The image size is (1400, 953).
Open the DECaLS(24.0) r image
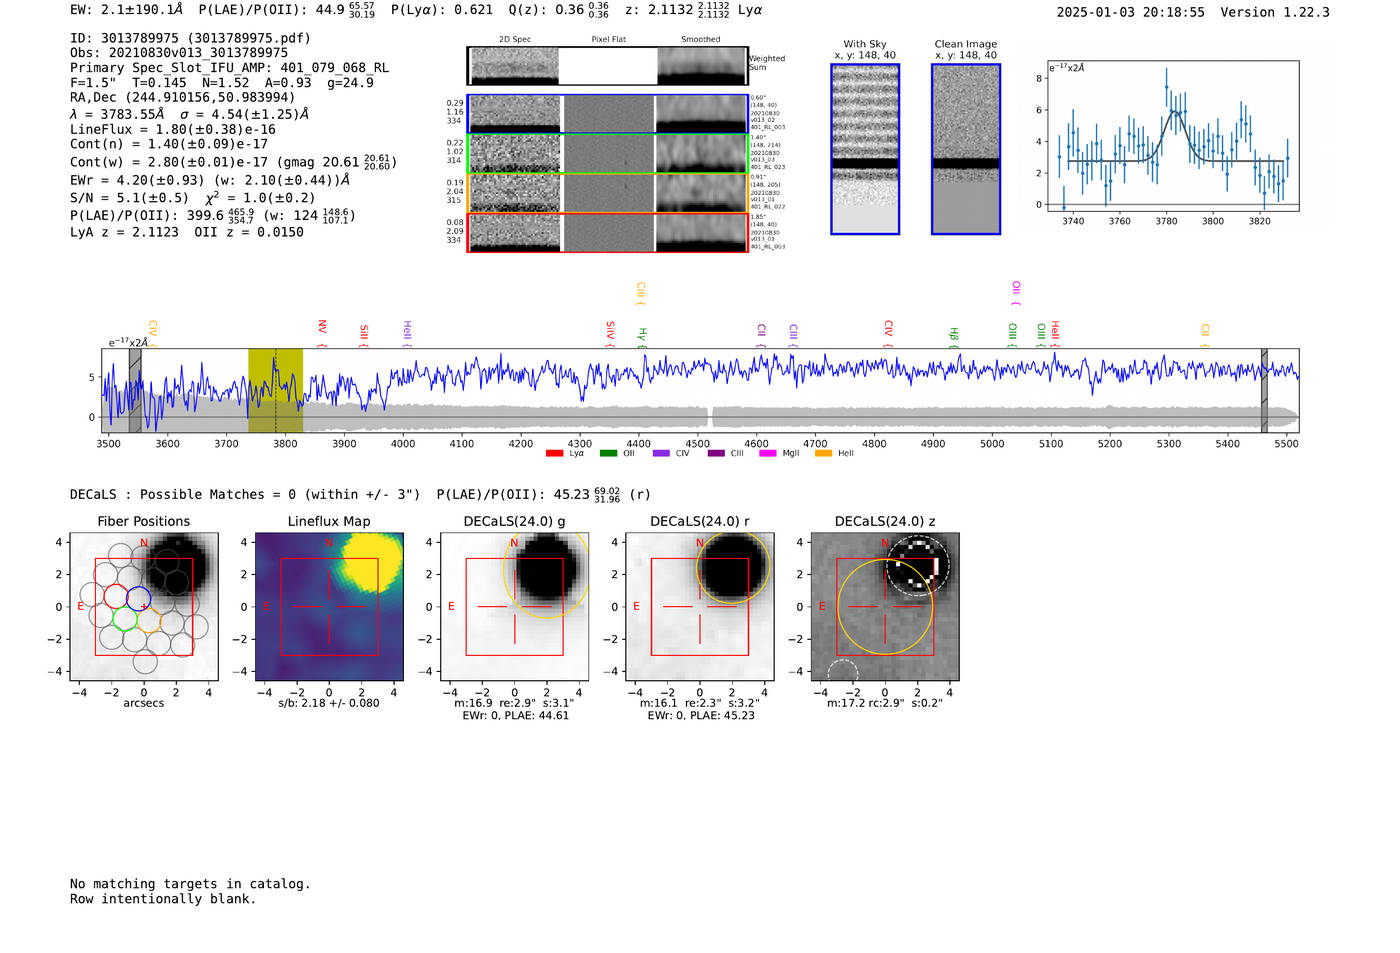coord(700,607)
